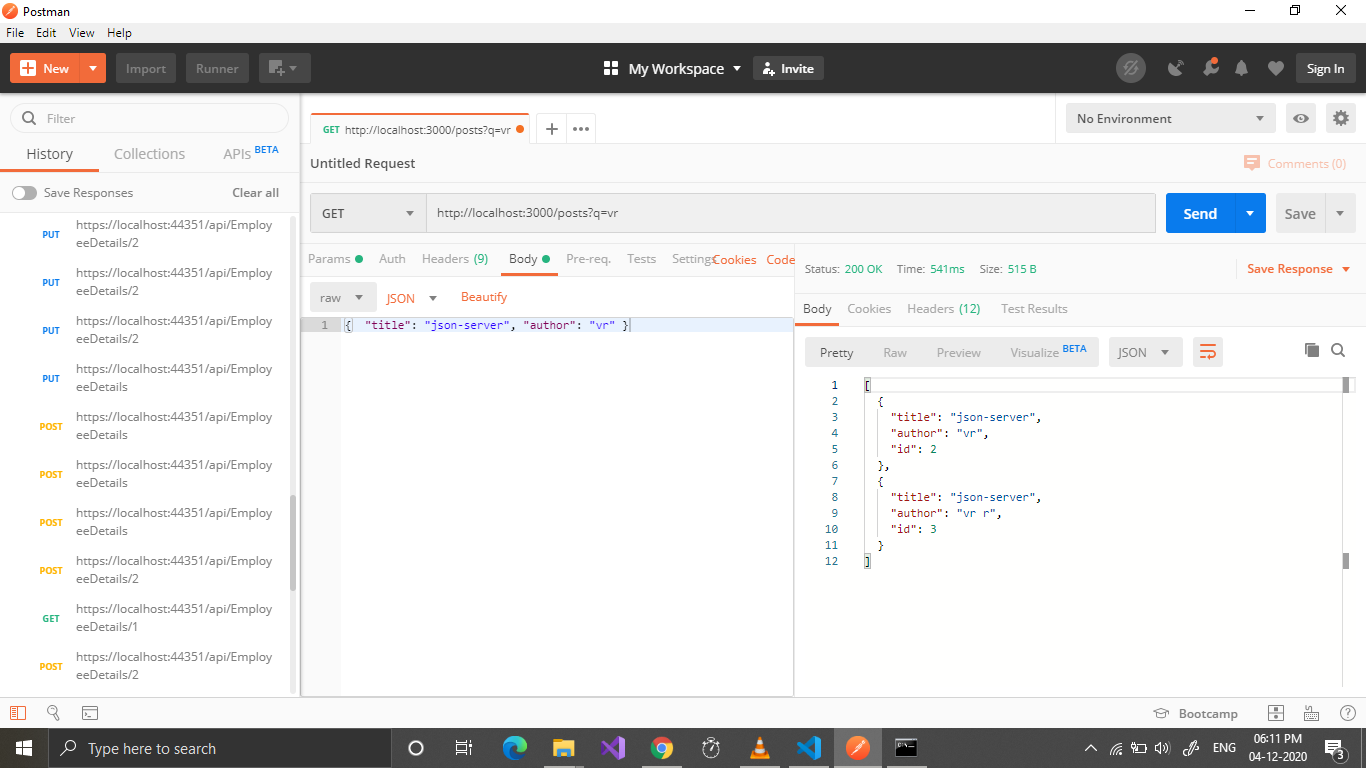Open the Save Response dropdown
The height and width of the screenshot is (768, 1366).
tap(1298, 269)
